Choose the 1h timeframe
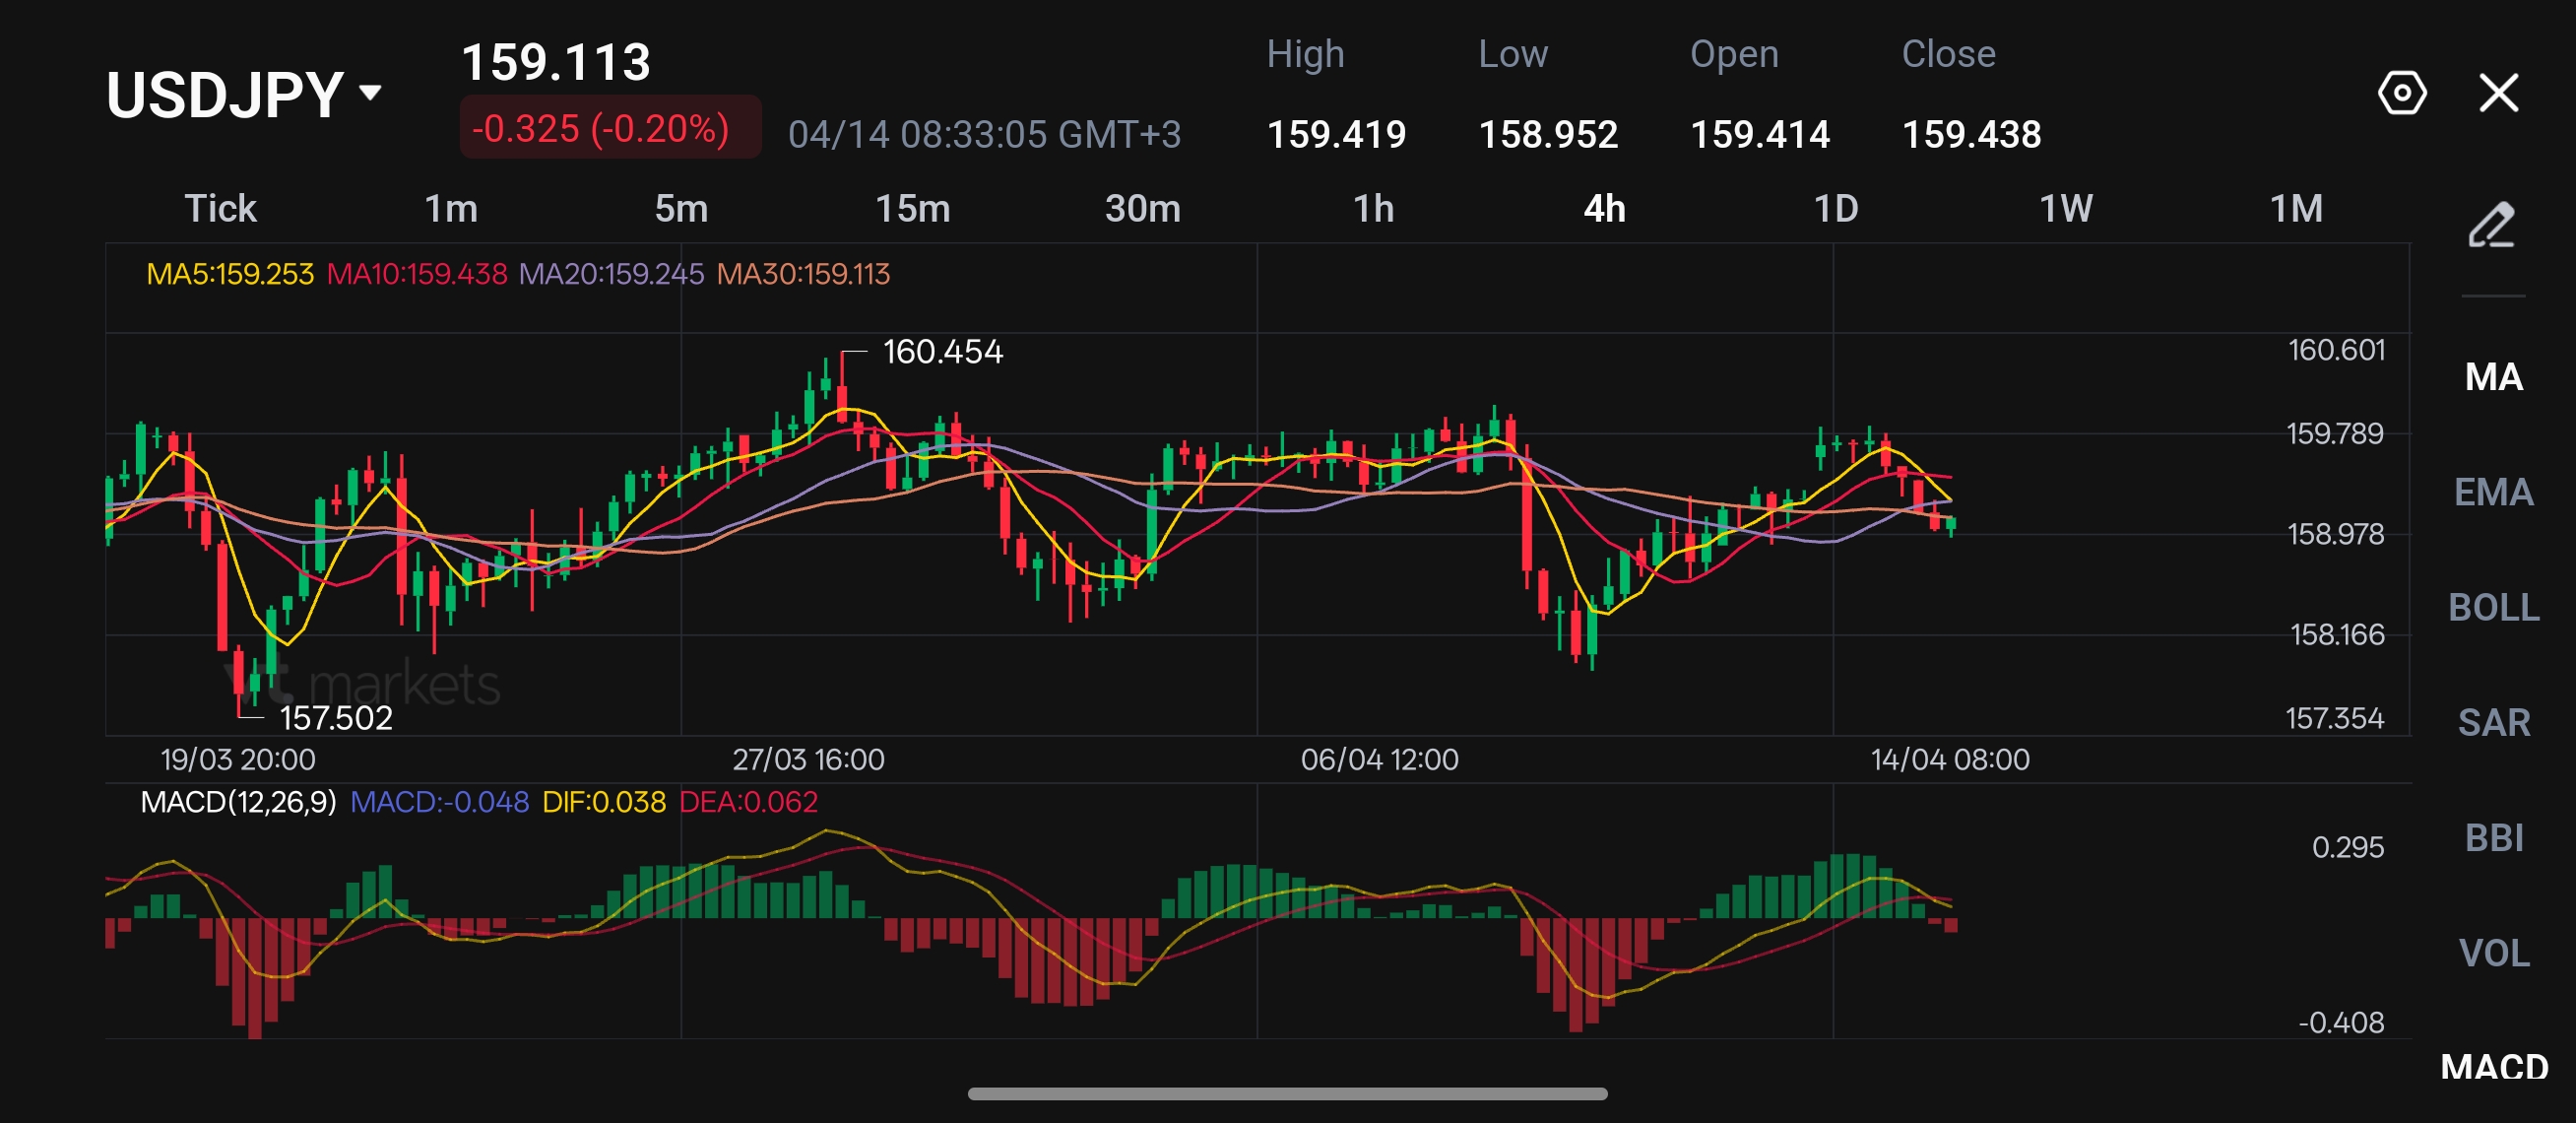Viewport: 2576px width, 1123px height. click(x=1373, y=209)
